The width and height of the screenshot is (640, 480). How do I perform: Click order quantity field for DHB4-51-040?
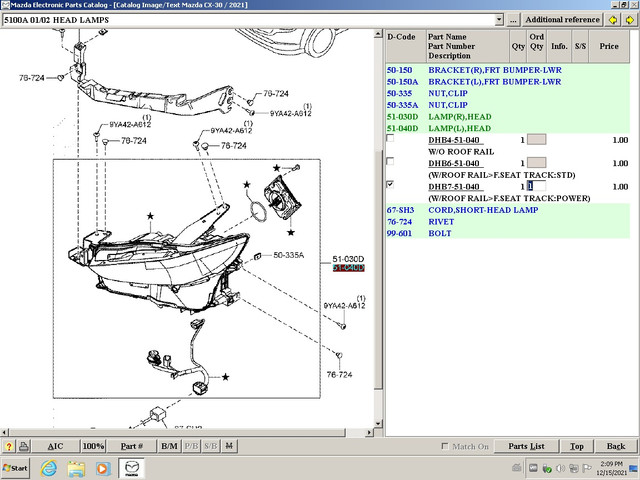pyautogui.click(x=536, y=140)
